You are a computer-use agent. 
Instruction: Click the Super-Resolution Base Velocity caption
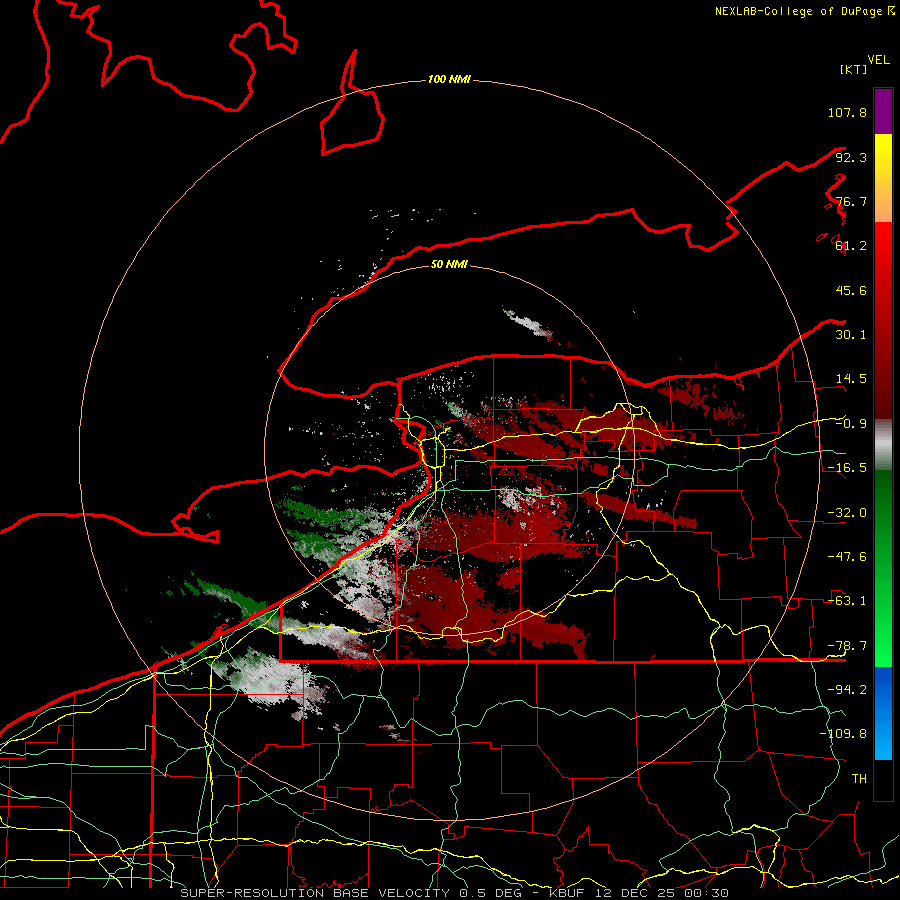pos(454,893)
